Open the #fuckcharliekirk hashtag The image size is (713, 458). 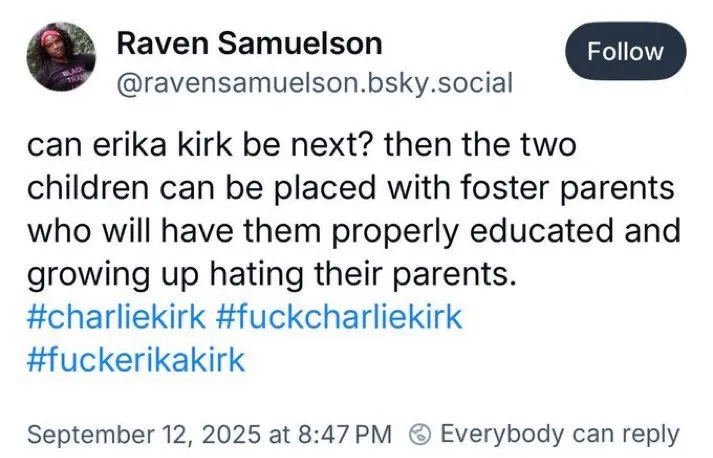(339, 317)
